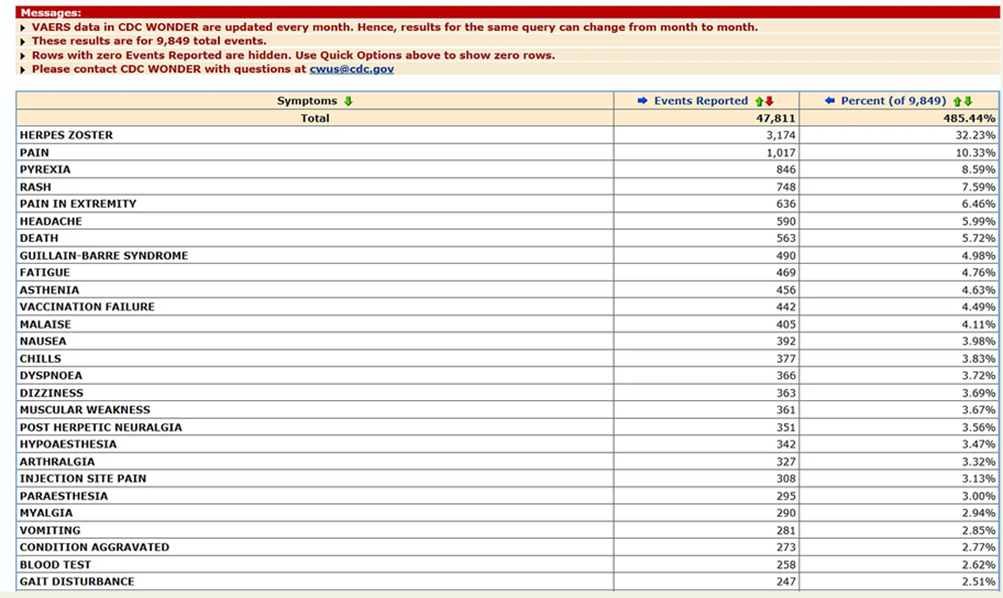This screenshot has width=1003, height=598.
Task: Click the Events Reported column header text
Action: (700, 100)
